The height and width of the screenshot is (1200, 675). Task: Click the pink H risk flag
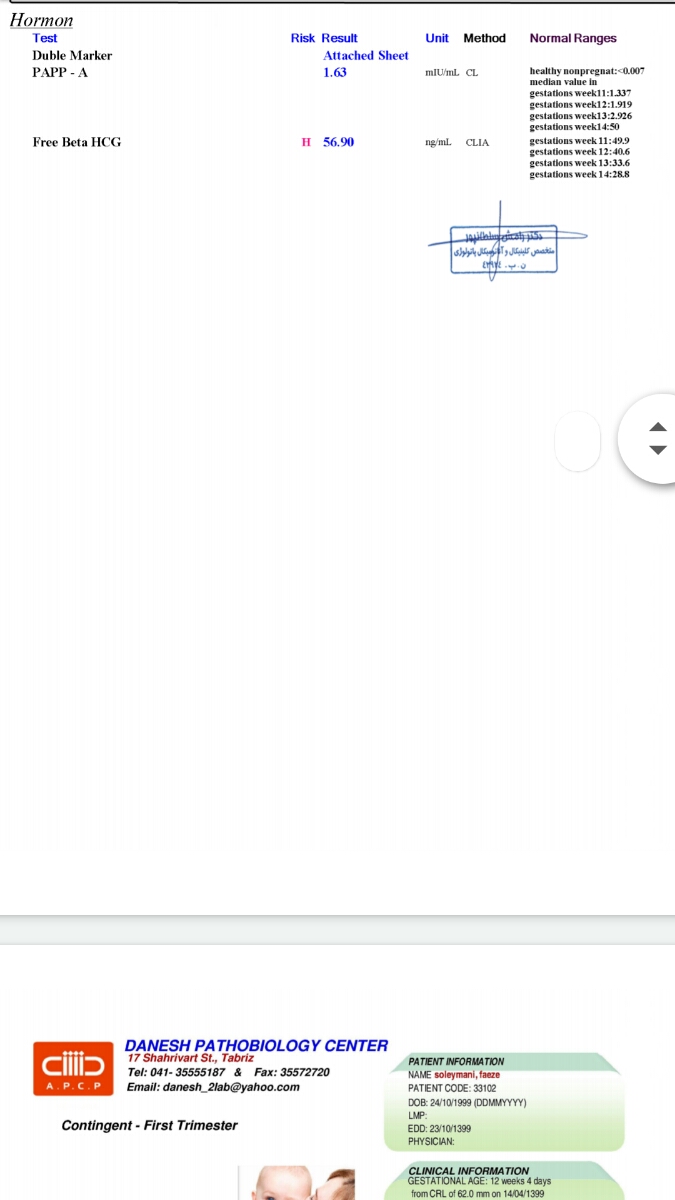(306, 142)
